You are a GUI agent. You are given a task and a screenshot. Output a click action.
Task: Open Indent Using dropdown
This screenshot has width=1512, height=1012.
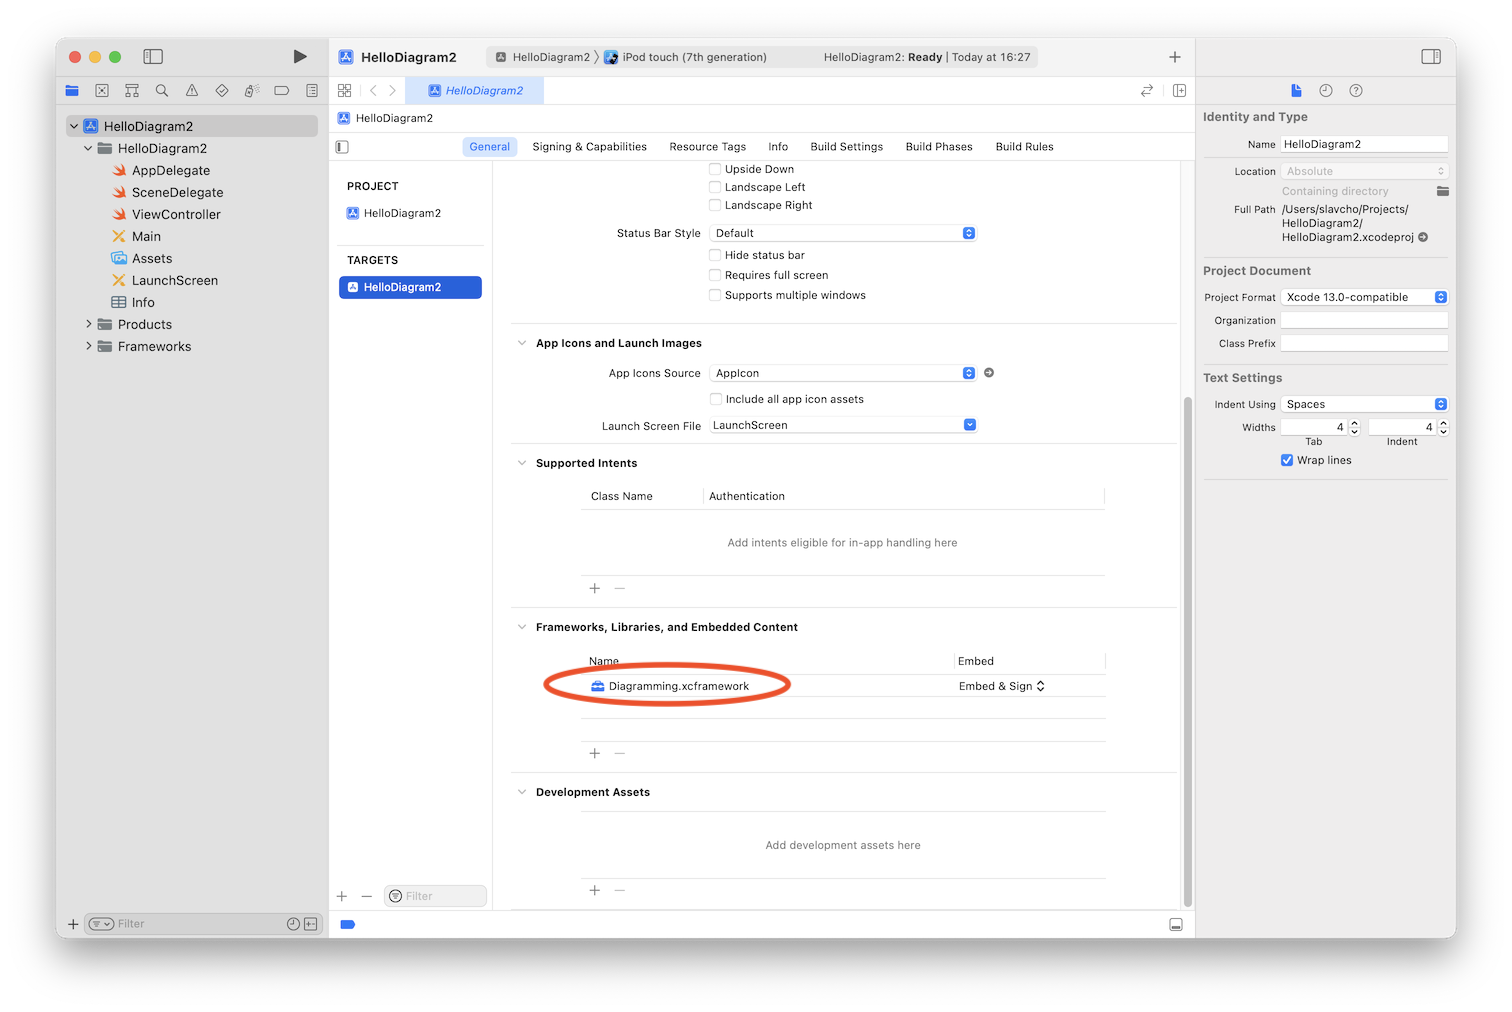(1364, 404)
